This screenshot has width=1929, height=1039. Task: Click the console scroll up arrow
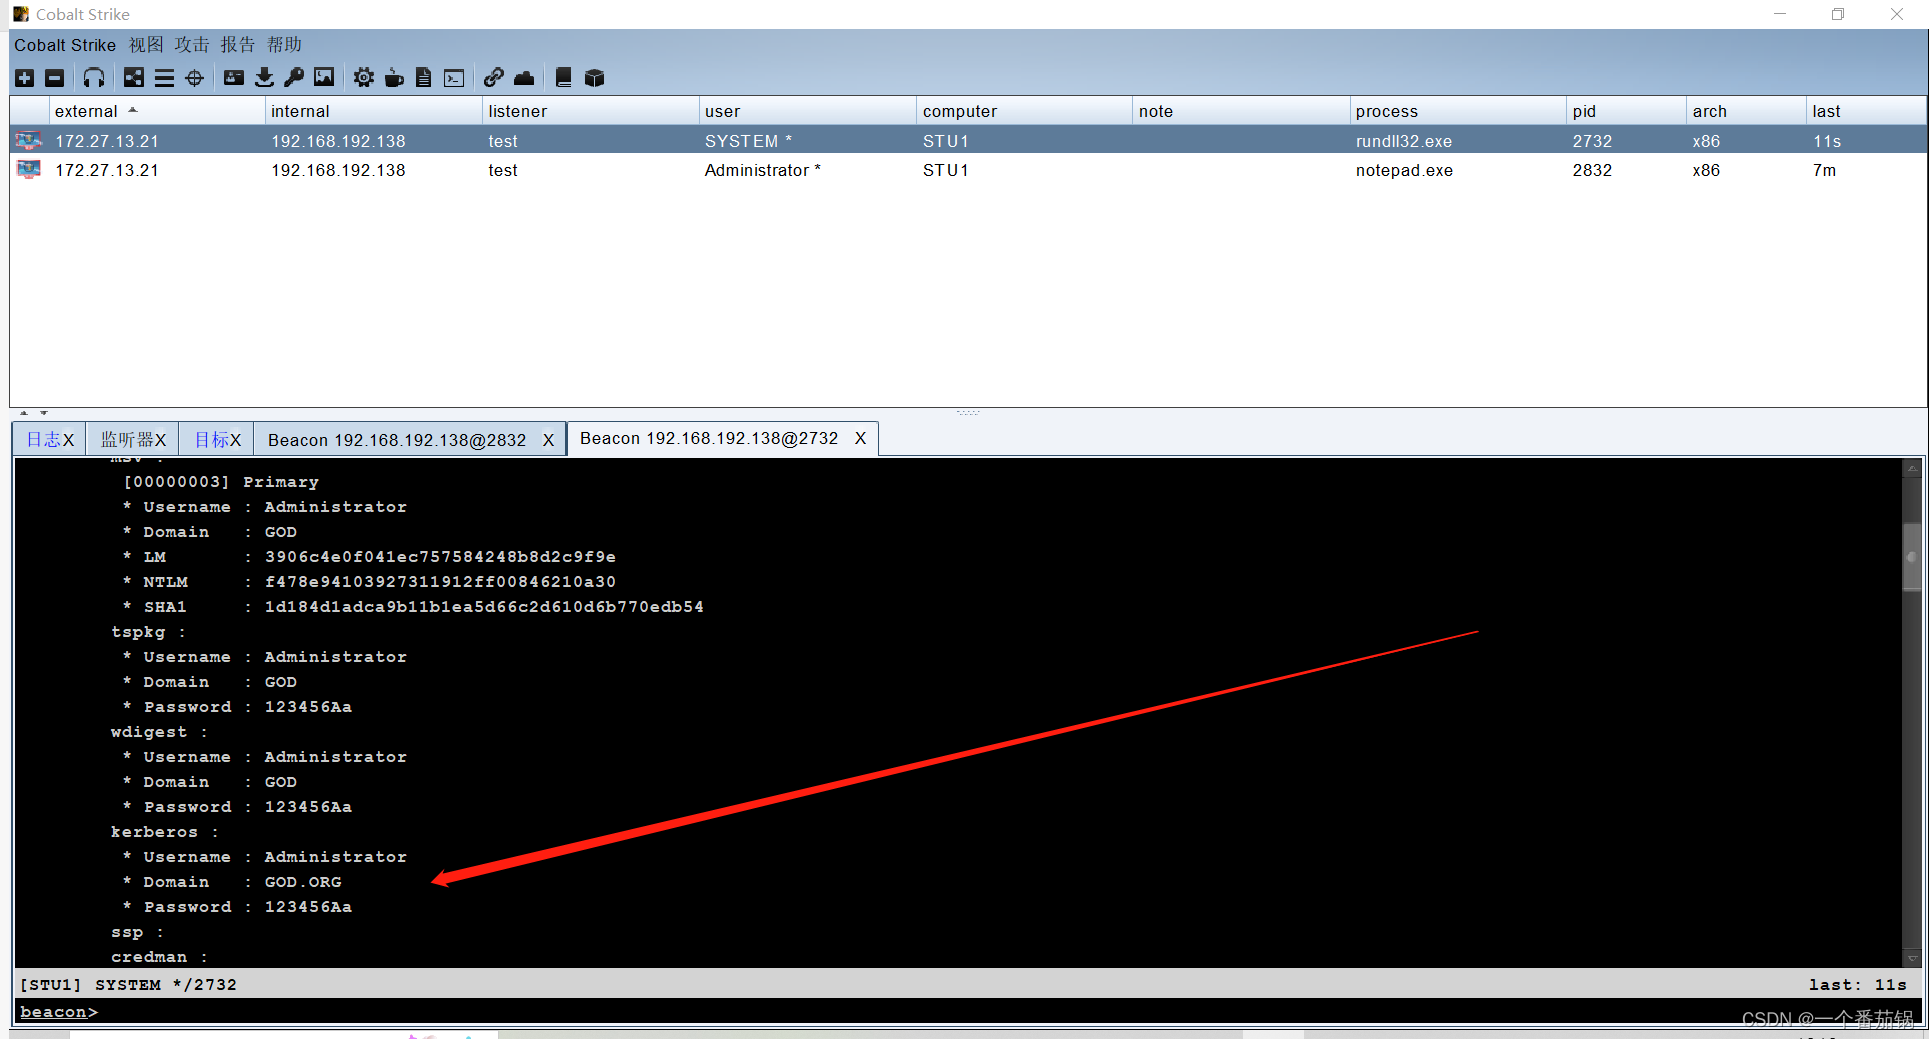[1912, 467]
